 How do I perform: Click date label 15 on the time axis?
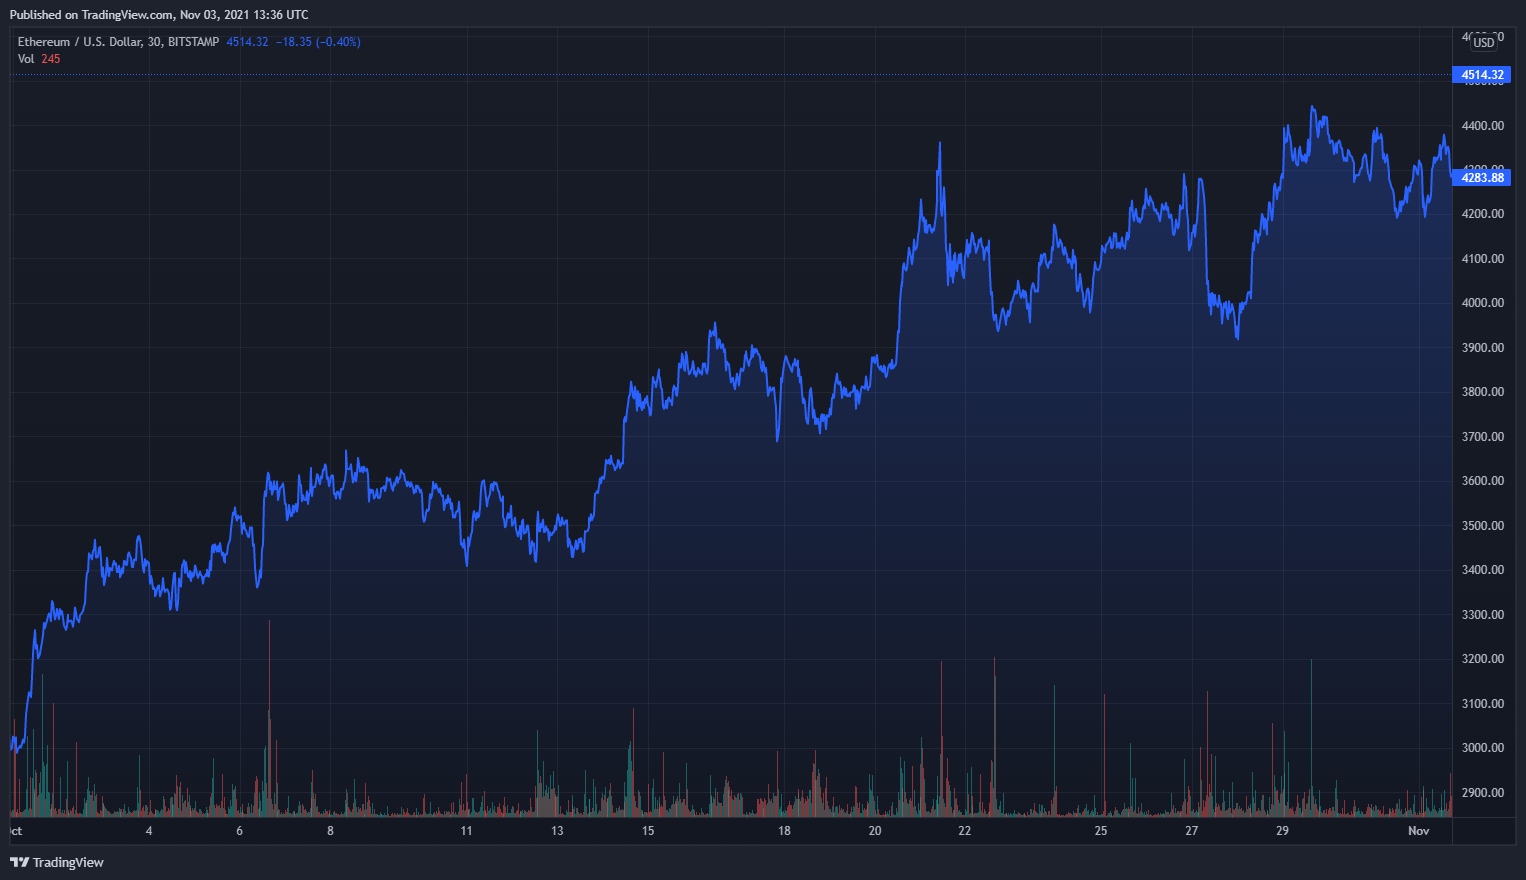pyautogui.click(x=648, y=831)
